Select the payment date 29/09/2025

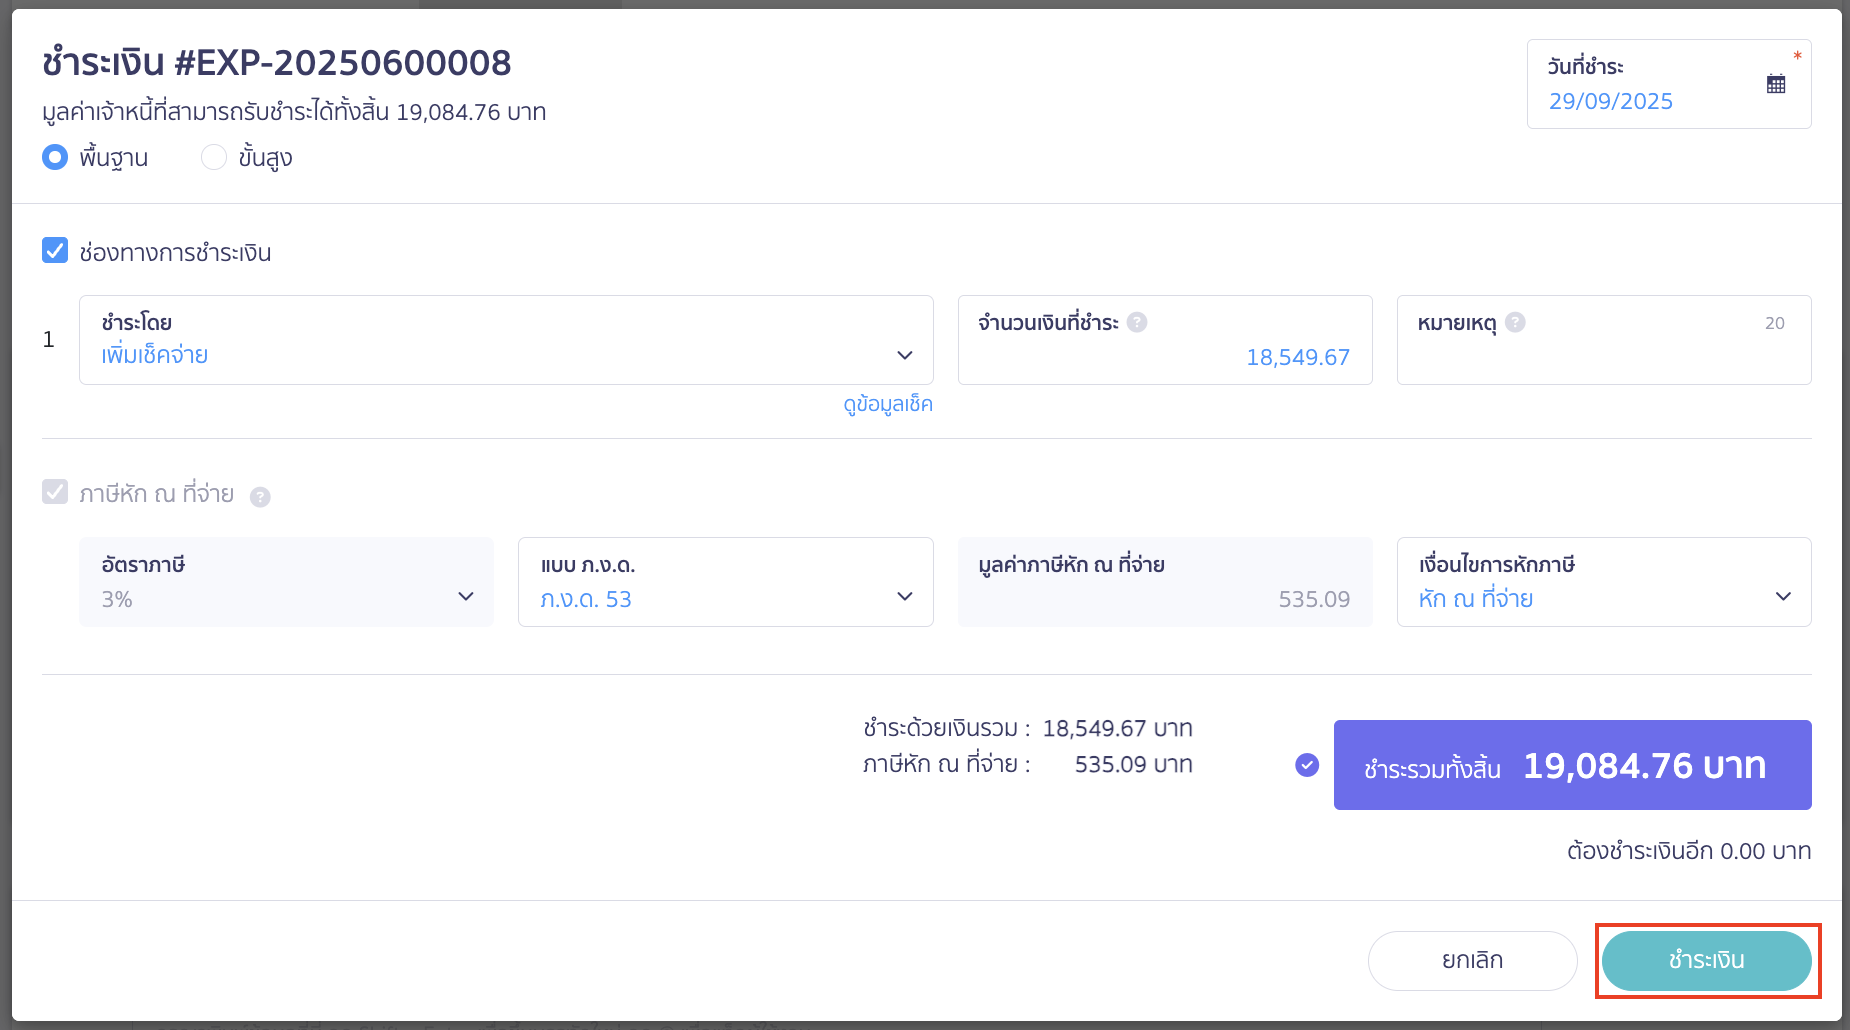pos(1611,101)
